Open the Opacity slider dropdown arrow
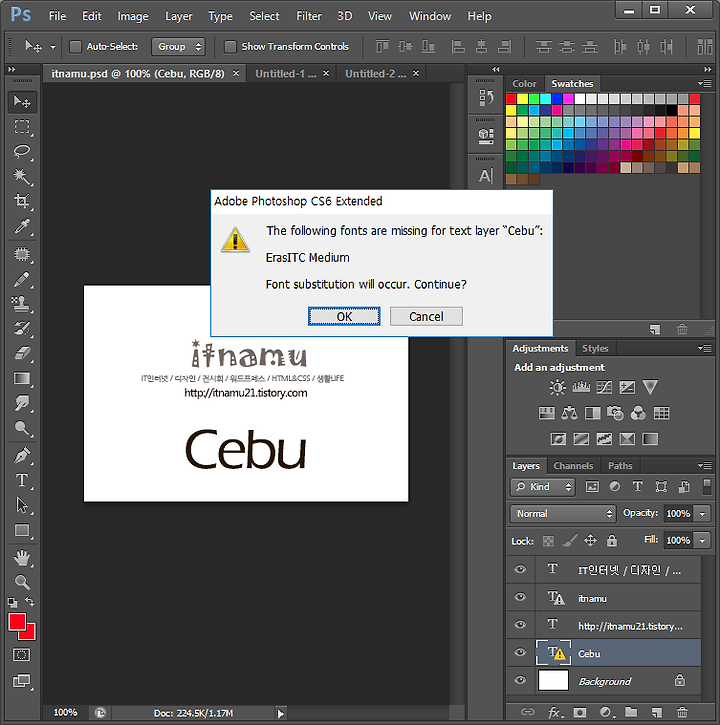Screen dimensions: 720x725 click(x=702, y=514)
